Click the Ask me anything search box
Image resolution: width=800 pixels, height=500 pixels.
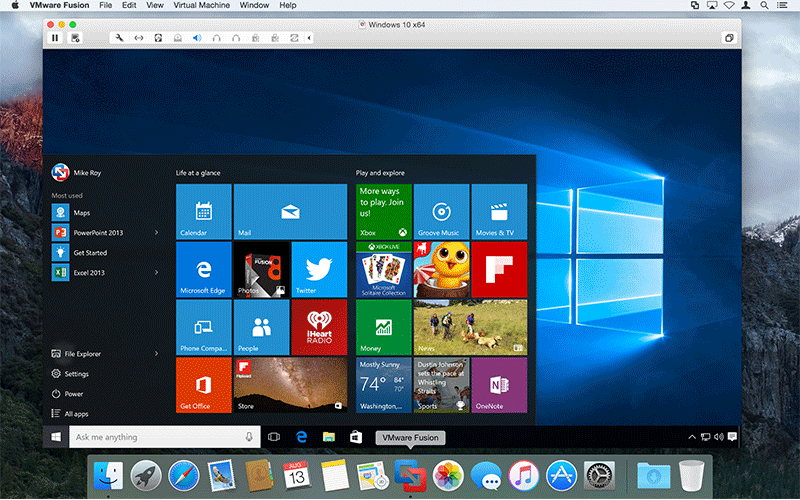pos(165,437)
